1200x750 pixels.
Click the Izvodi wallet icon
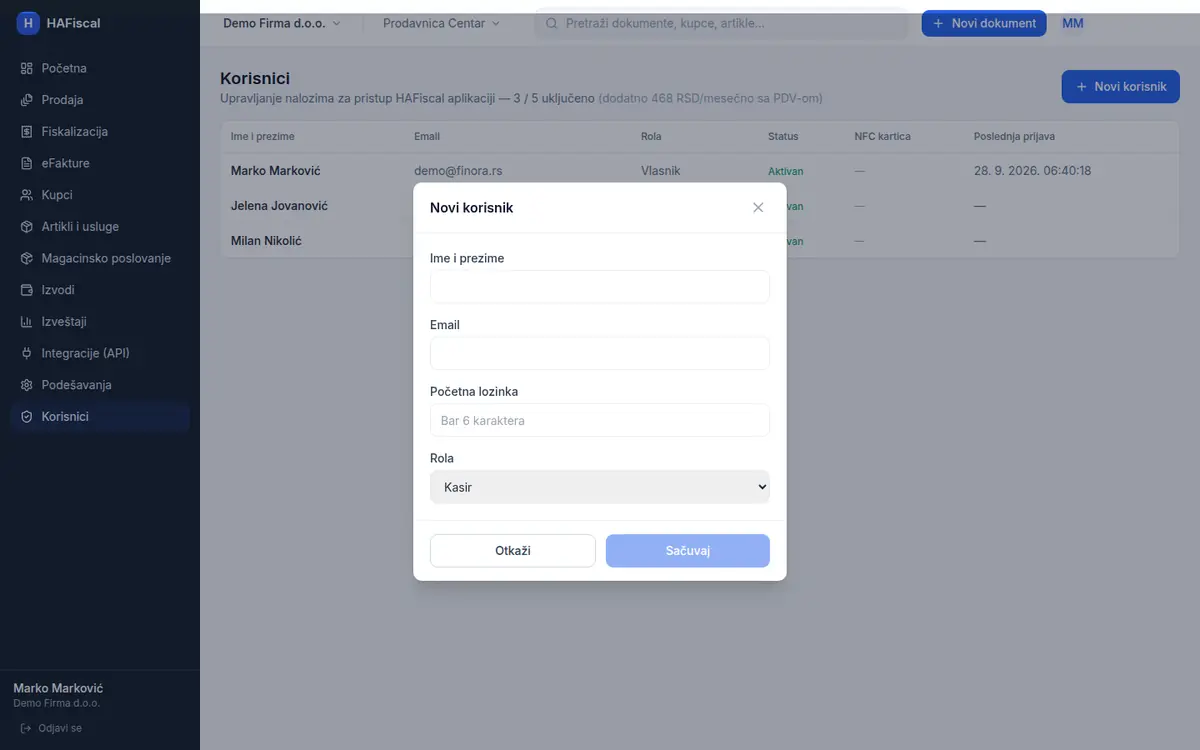click(x=27, y=290)
